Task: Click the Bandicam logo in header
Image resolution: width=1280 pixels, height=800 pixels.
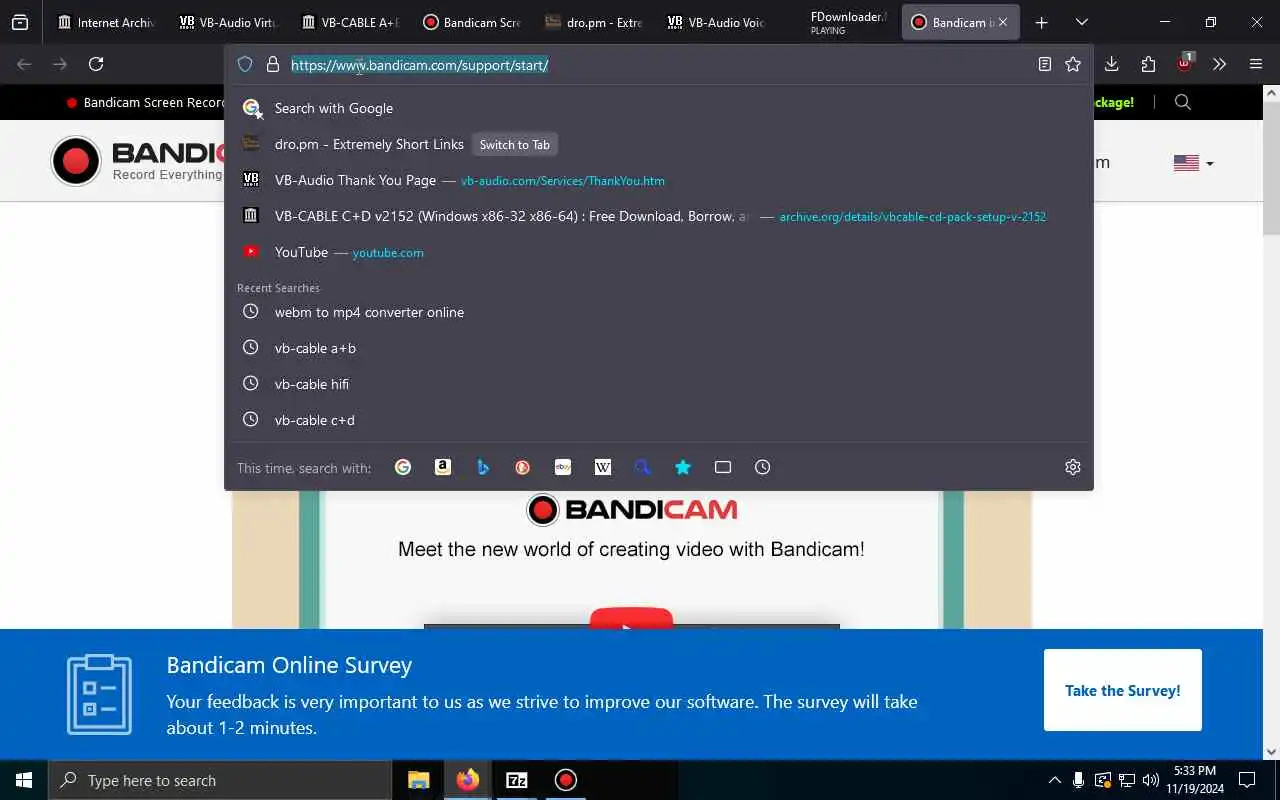Action: pyautogui.click(x=138, y=161)
